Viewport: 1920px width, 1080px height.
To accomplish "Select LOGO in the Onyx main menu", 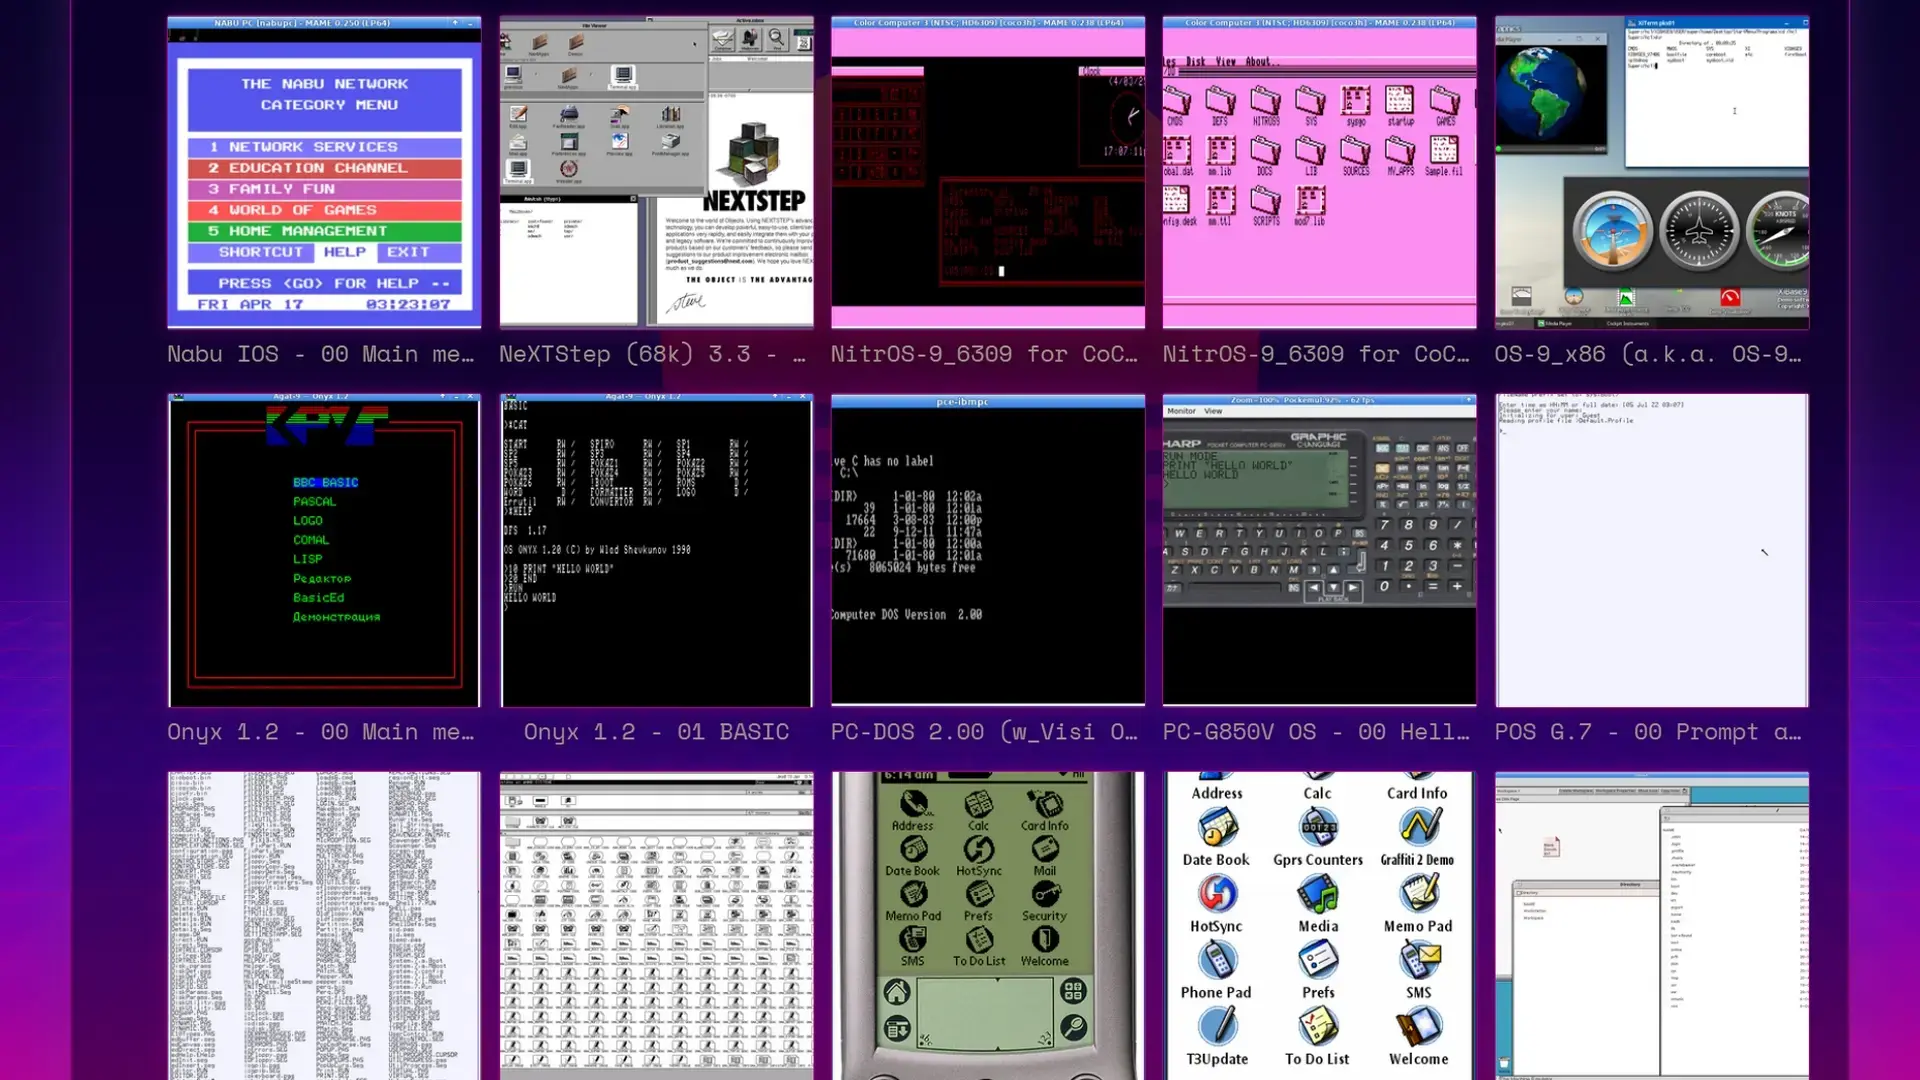I will [308, 521].
